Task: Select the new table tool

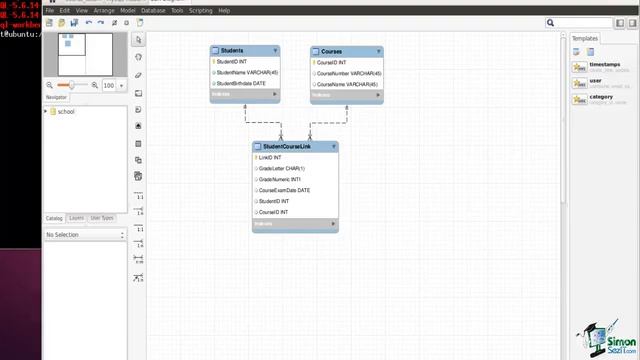Action: (138, 144)
